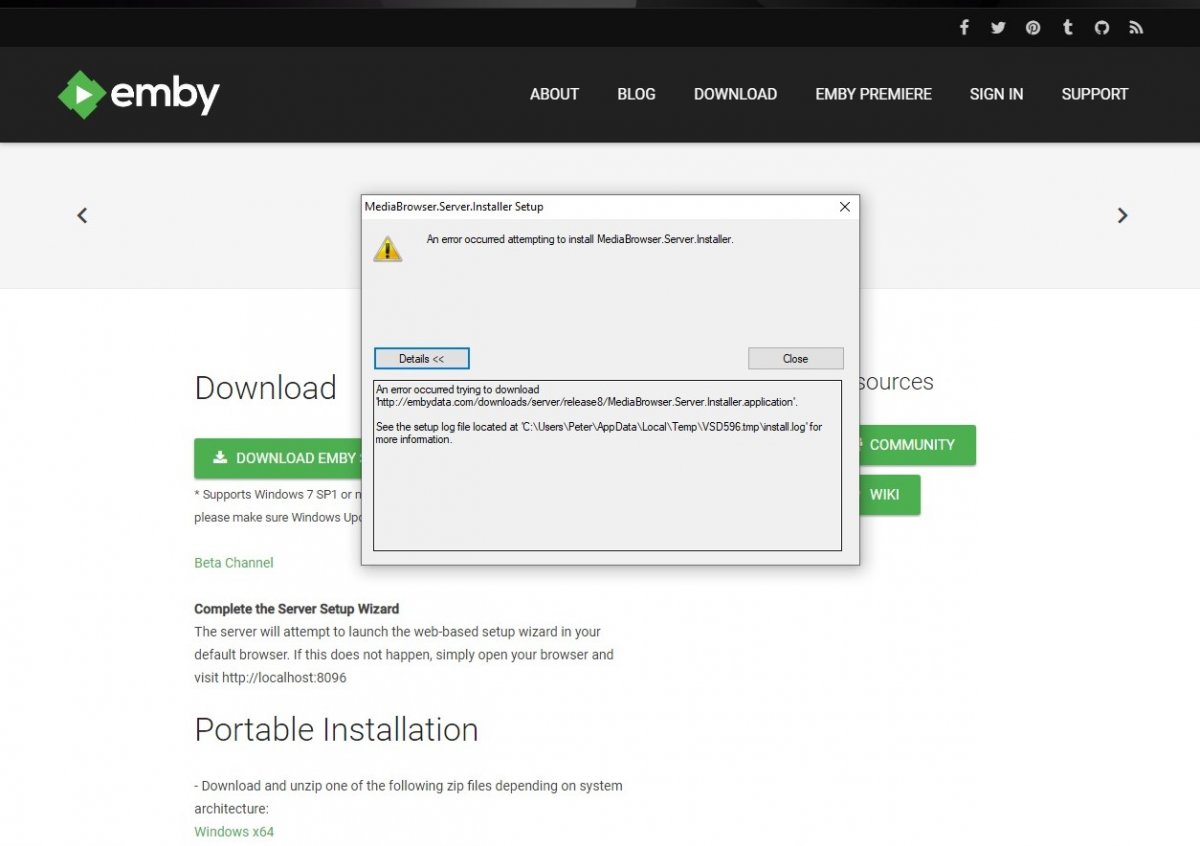Go to next carousel slide arrow
This screenshot has width=1200, height=846.
click(x=1122, y=215)
